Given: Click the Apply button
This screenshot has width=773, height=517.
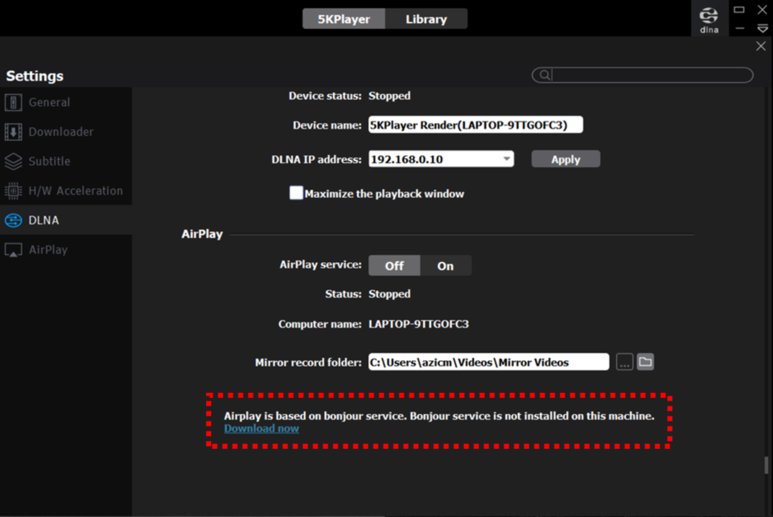Looking at the screenshot, I should click(565, 159).
